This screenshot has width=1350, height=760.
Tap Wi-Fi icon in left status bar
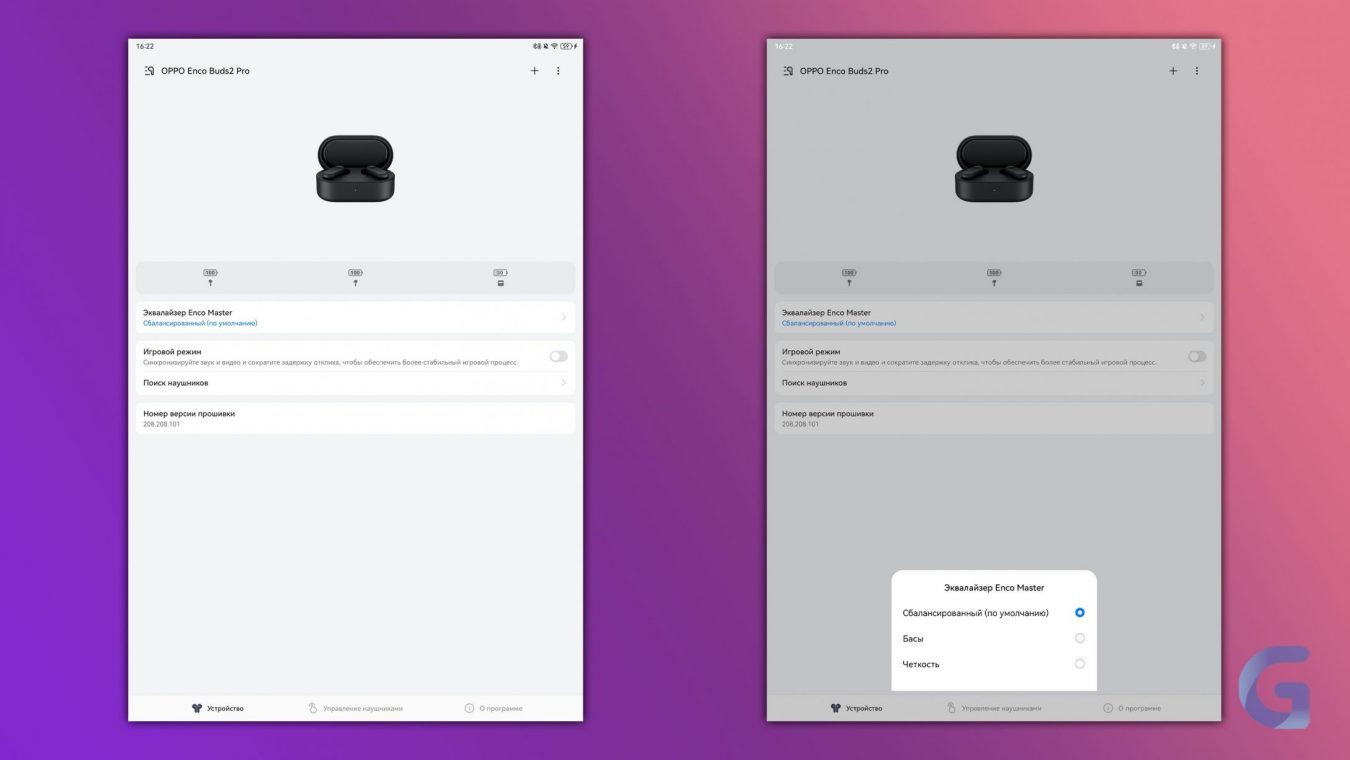coord(555,46)
